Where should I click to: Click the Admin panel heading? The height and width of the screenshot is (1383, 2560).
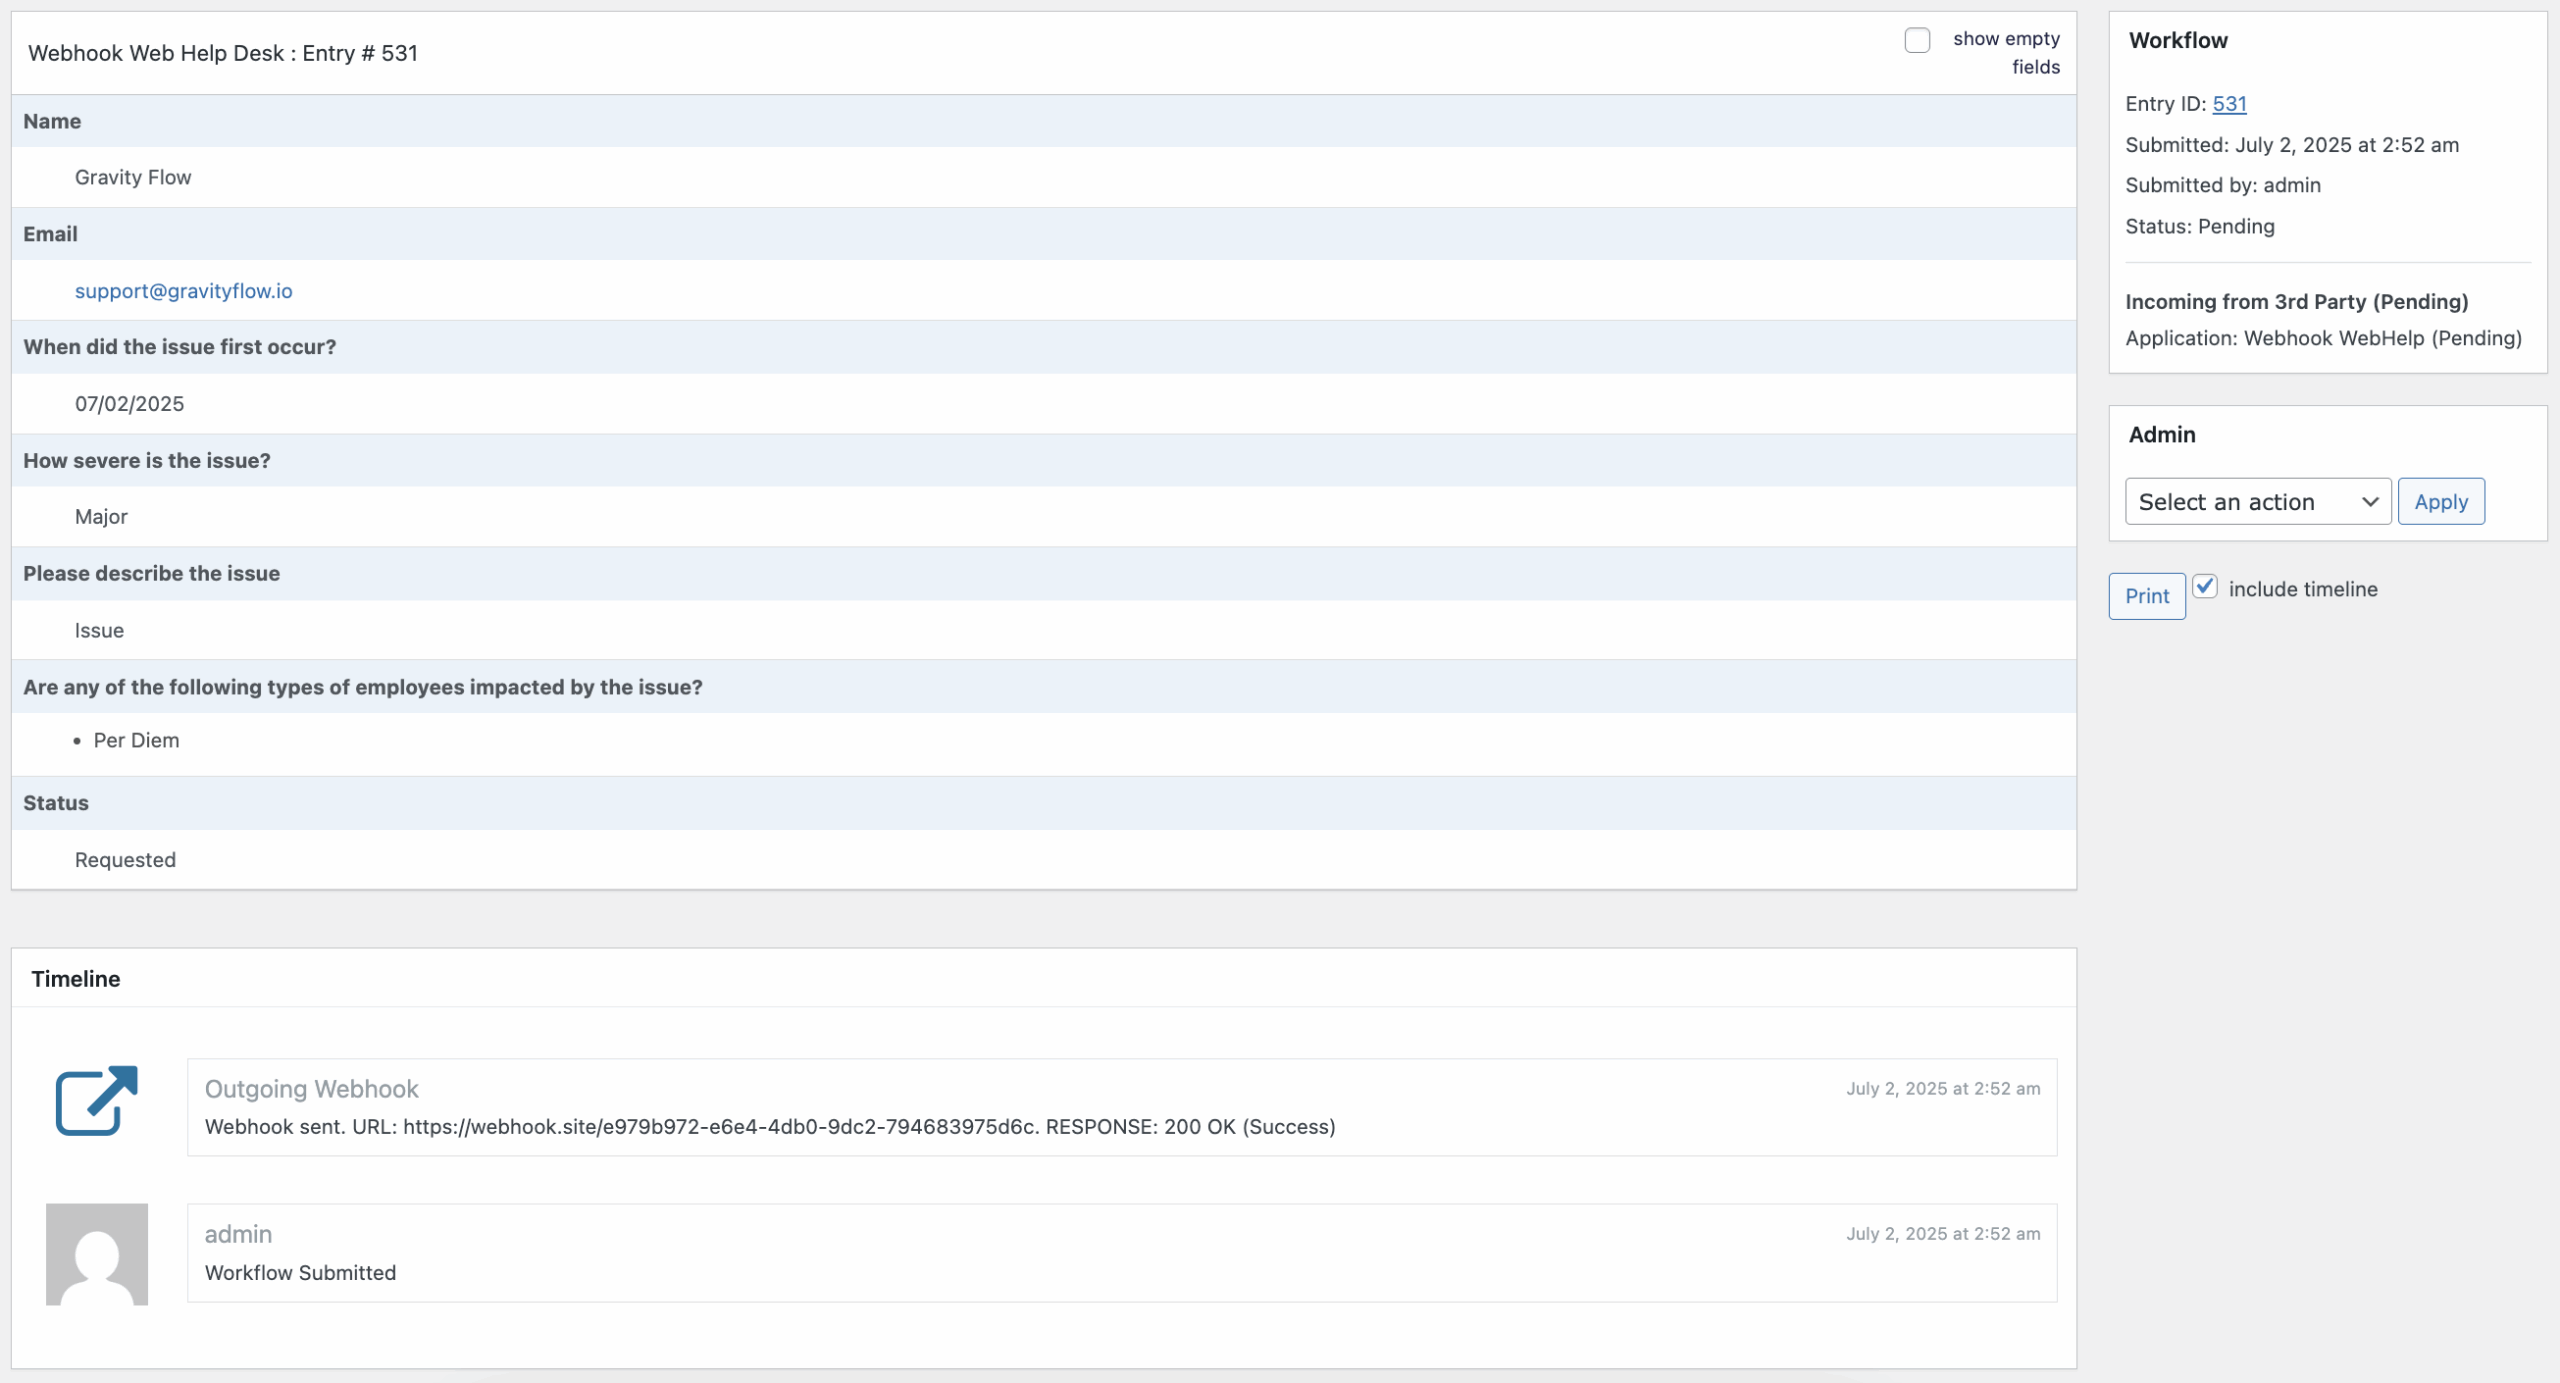[x=2162, y=435]
